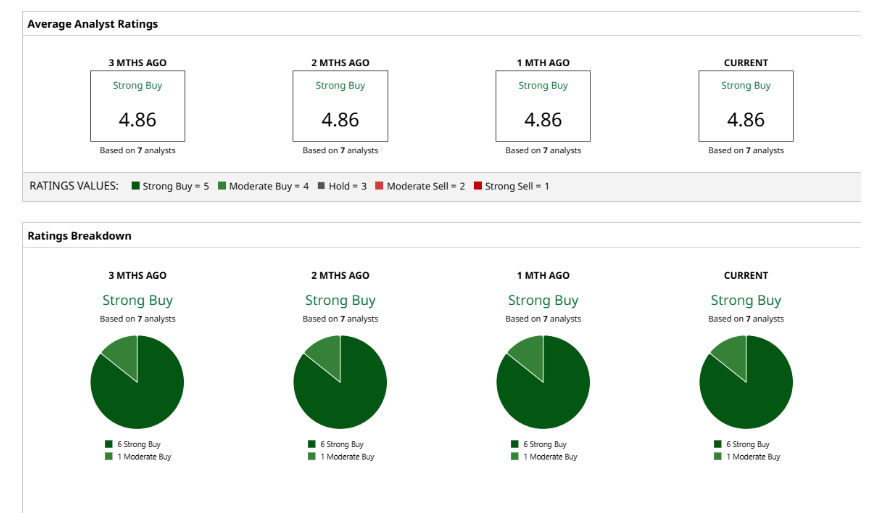Select the 2 MTHS AGO average rating box
The width and height of the screenshot is (882, 513).
[340, 106]
